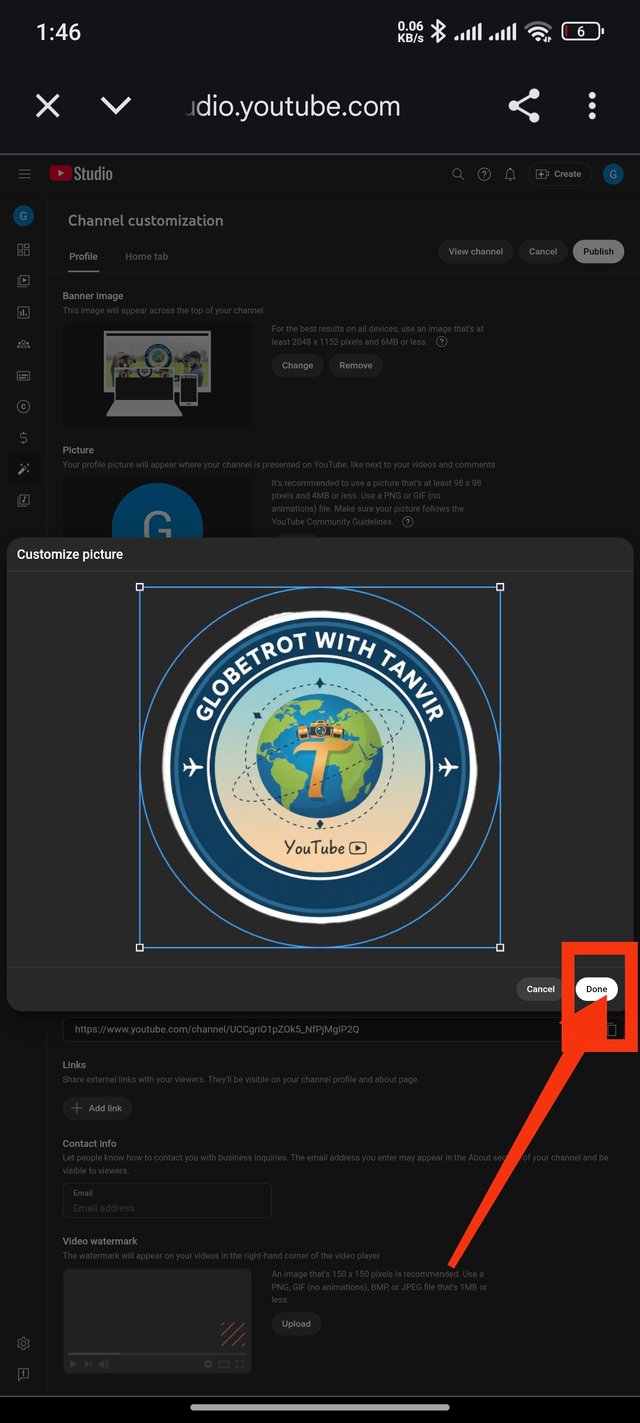The image size is (640, 1423).
Task: Click Remove for the banner image
Action: coord(355,366)
